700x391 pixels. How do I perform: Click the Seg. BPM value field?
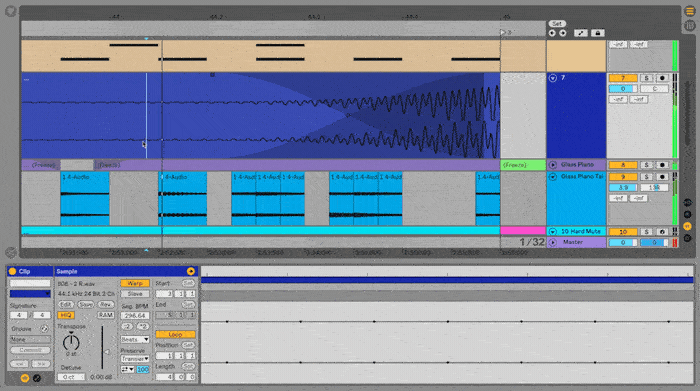pyautogui.click(x=135, y=316)
